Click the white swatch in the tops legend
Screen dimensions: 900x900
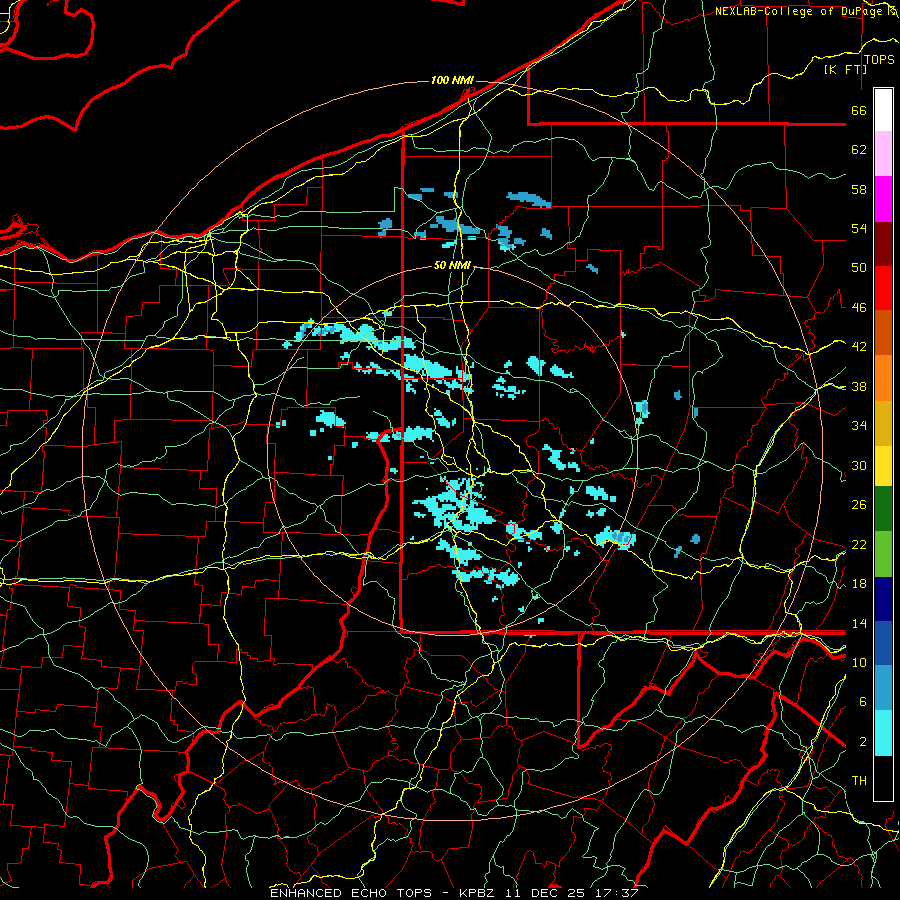click(883, 110)
